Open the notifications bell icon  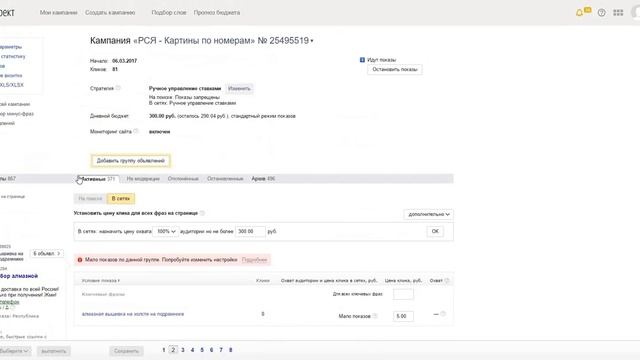pos(579,13)
